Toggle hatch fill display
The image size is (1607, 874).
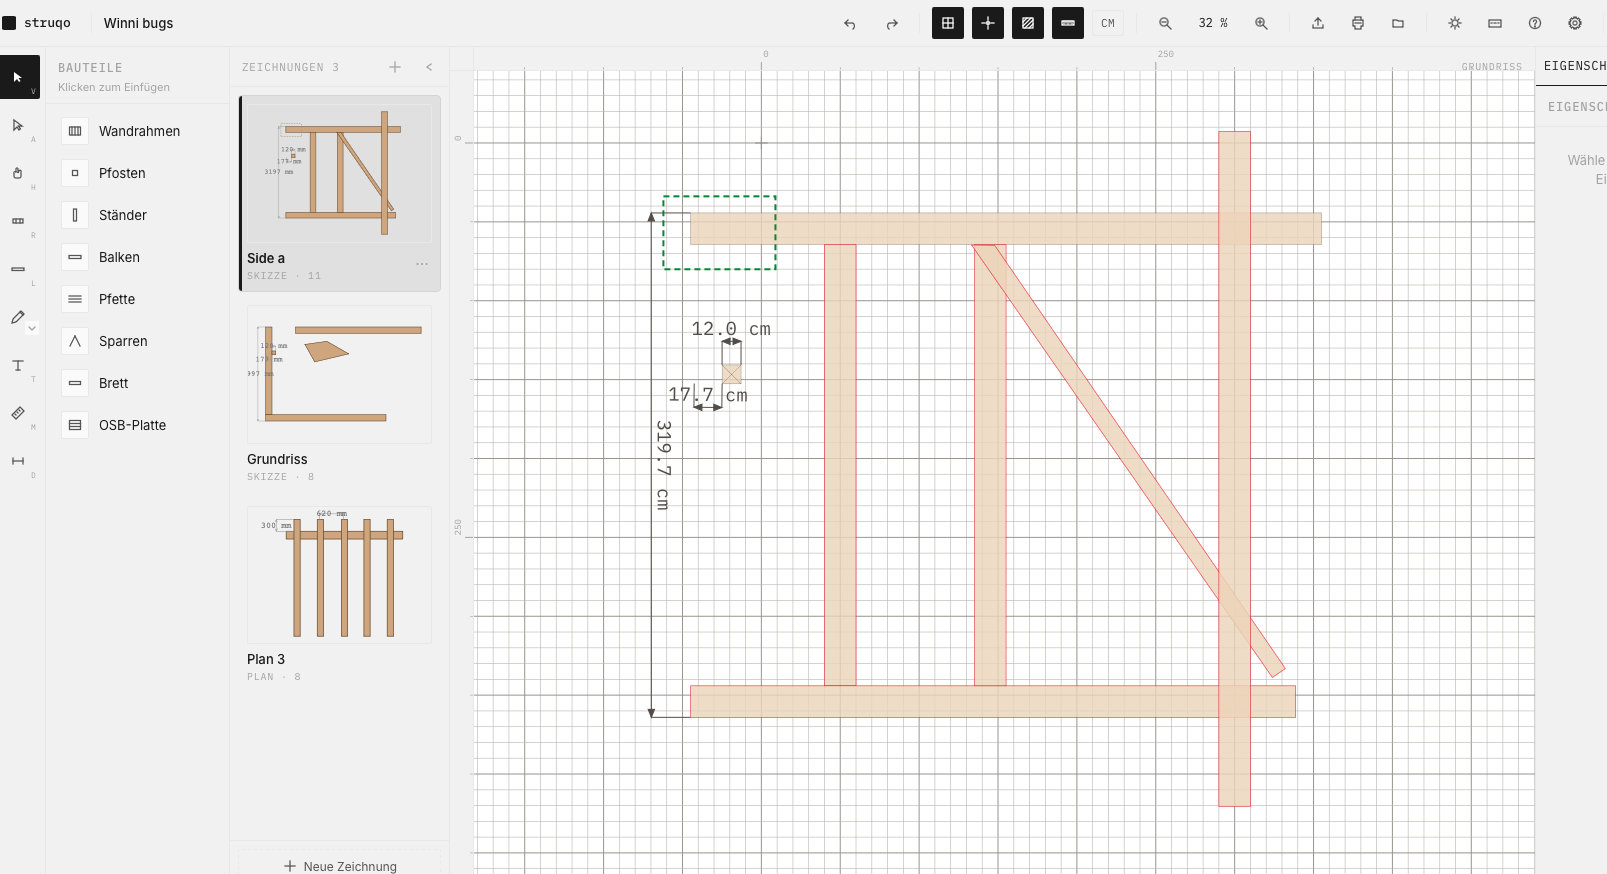click(1028, 23)
